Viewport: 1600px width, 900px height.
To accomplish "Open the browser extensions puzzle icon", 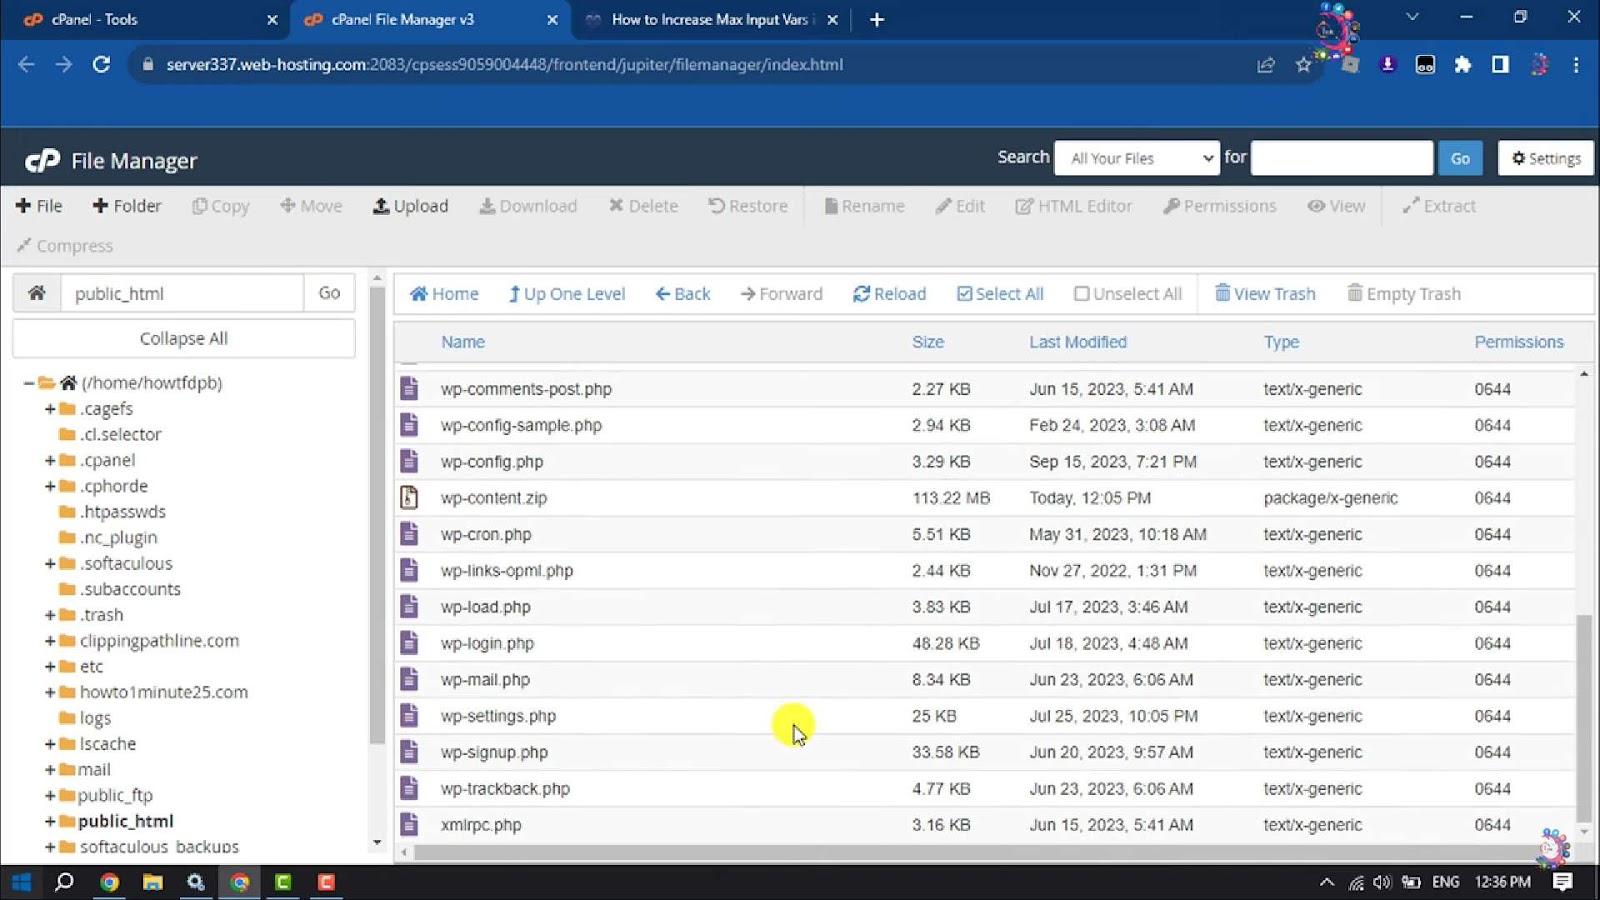I will (x=1463, y=65).
